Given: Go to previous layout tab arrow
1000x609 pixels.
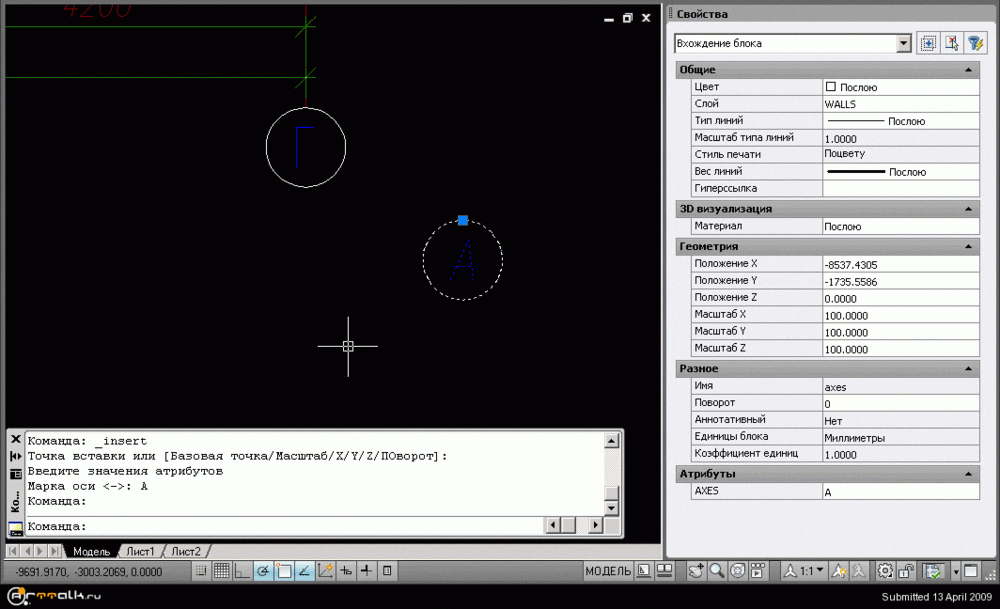Looking at the screenshot, I should [27, 551].
